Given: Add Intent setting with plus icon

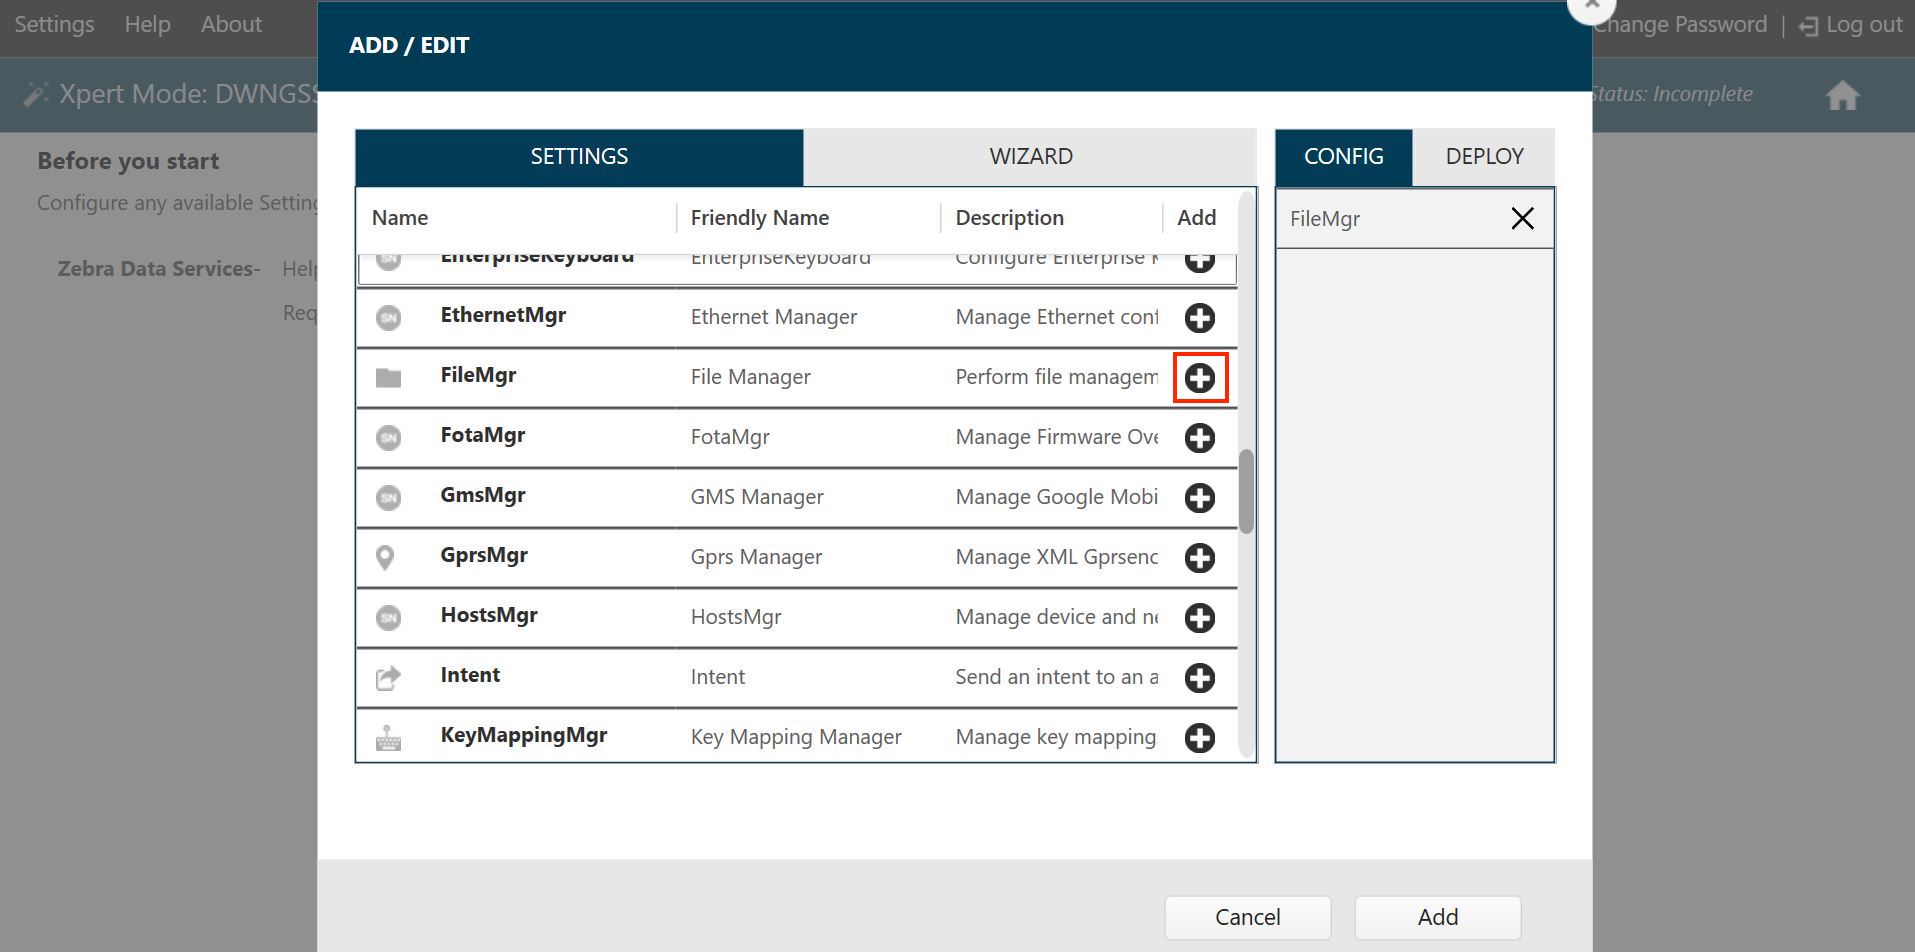Looking at the screenshot, I should tap(1199, 678).
